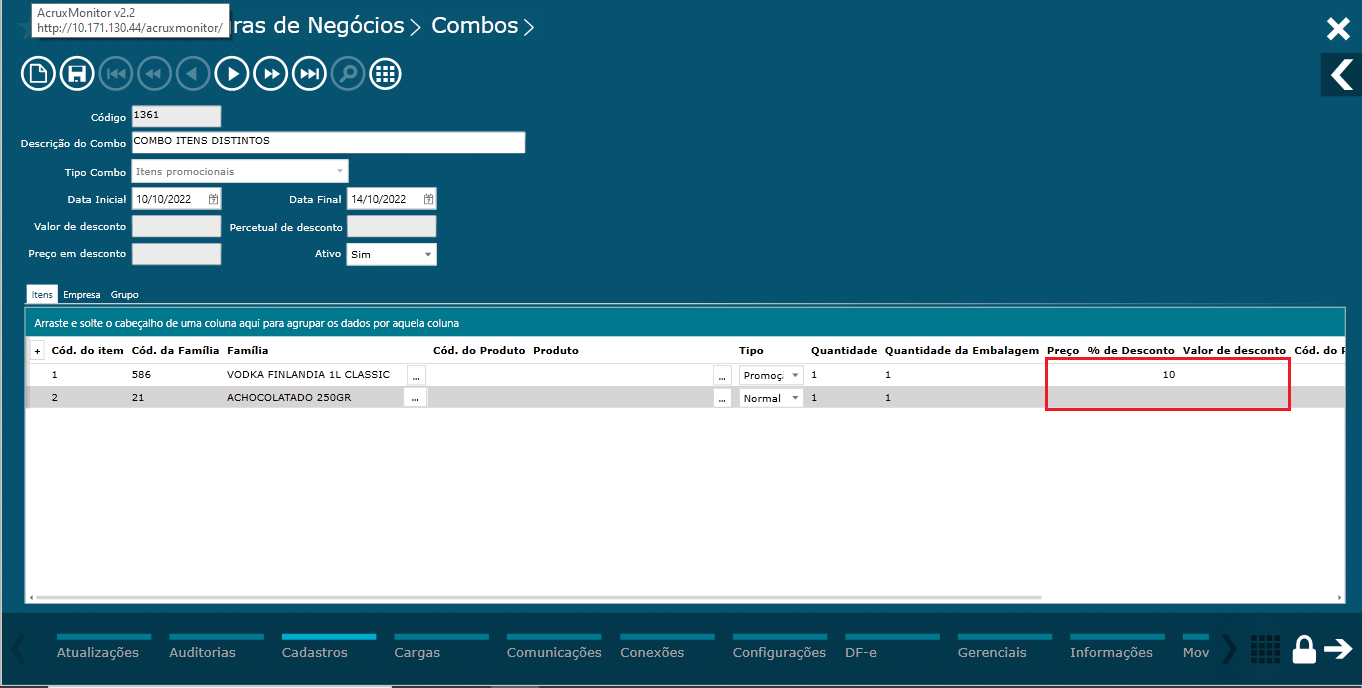Open the Conexões menu
The image size is (1362, 688).
click(x=652, y=652)
